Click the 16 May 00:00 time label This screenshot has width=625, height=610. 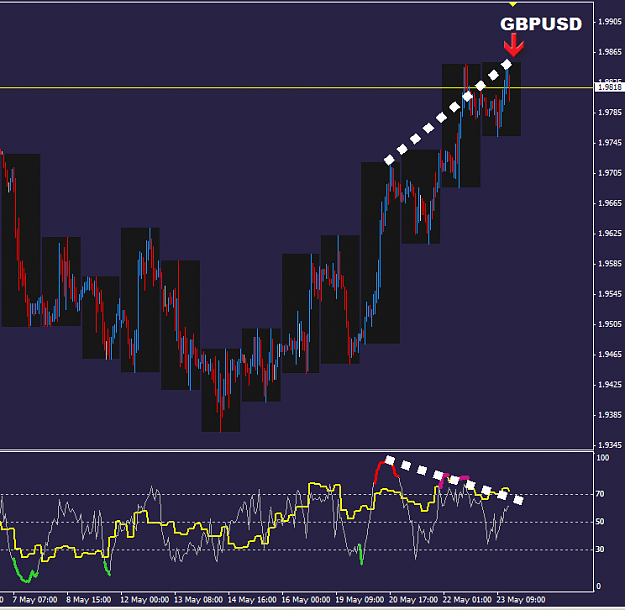[306, 600]
